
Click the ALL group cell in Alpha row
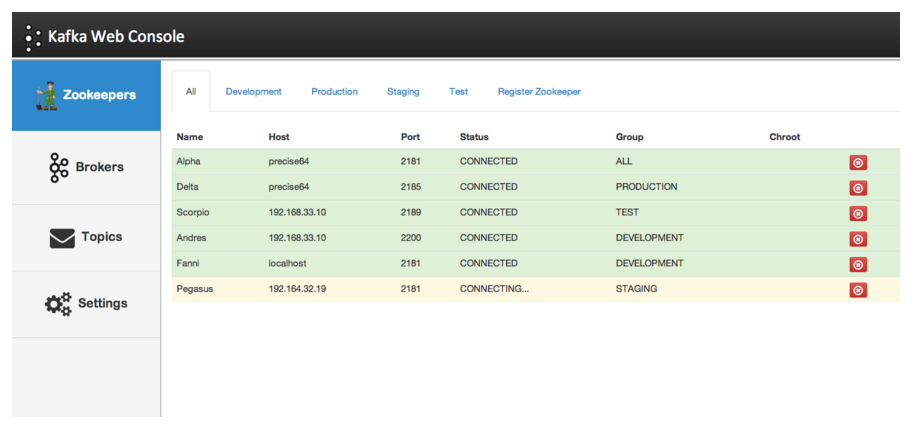tap(624, 162)
